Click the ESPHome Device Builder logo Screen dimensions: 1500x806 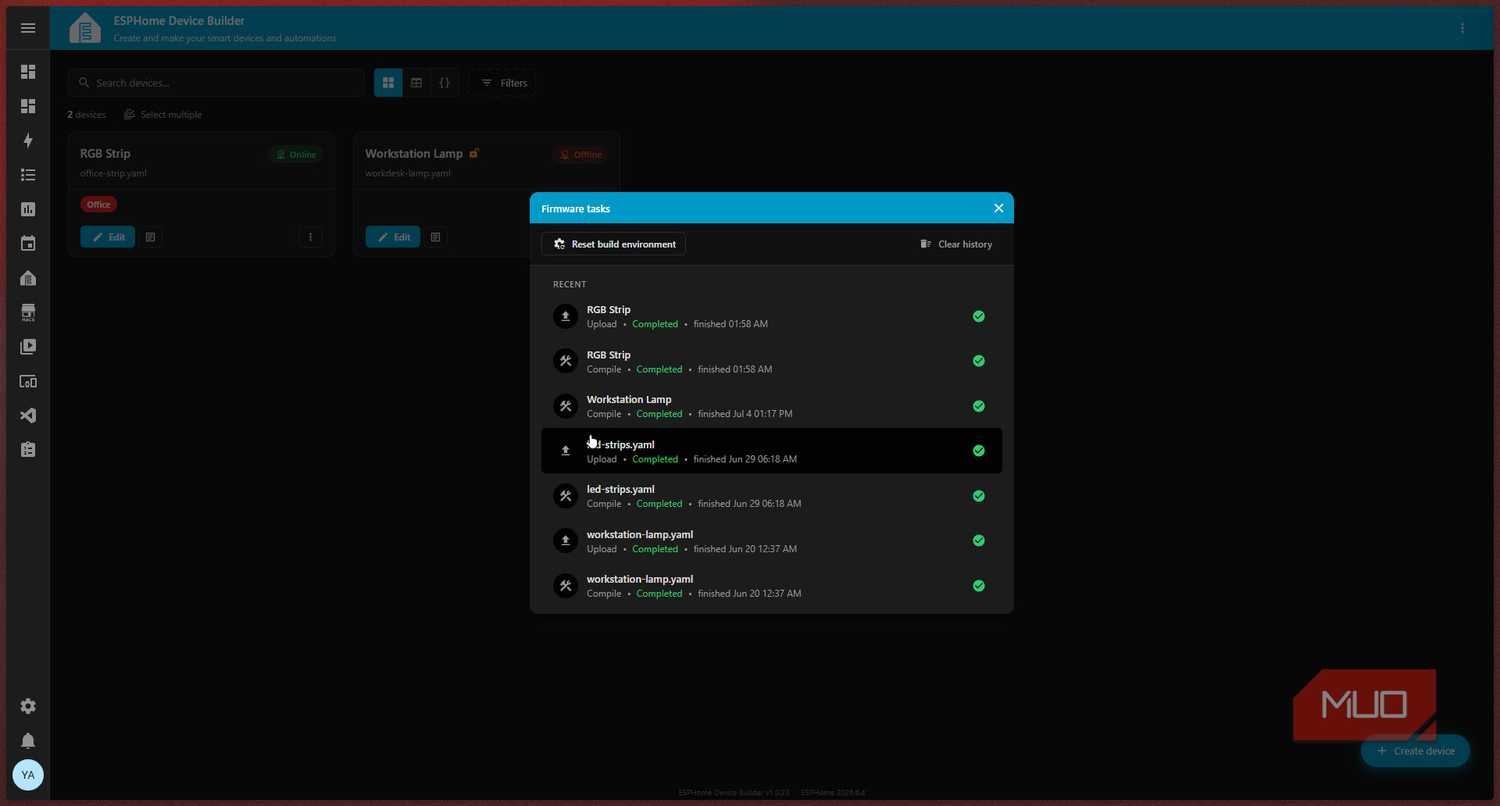point(85,28)
